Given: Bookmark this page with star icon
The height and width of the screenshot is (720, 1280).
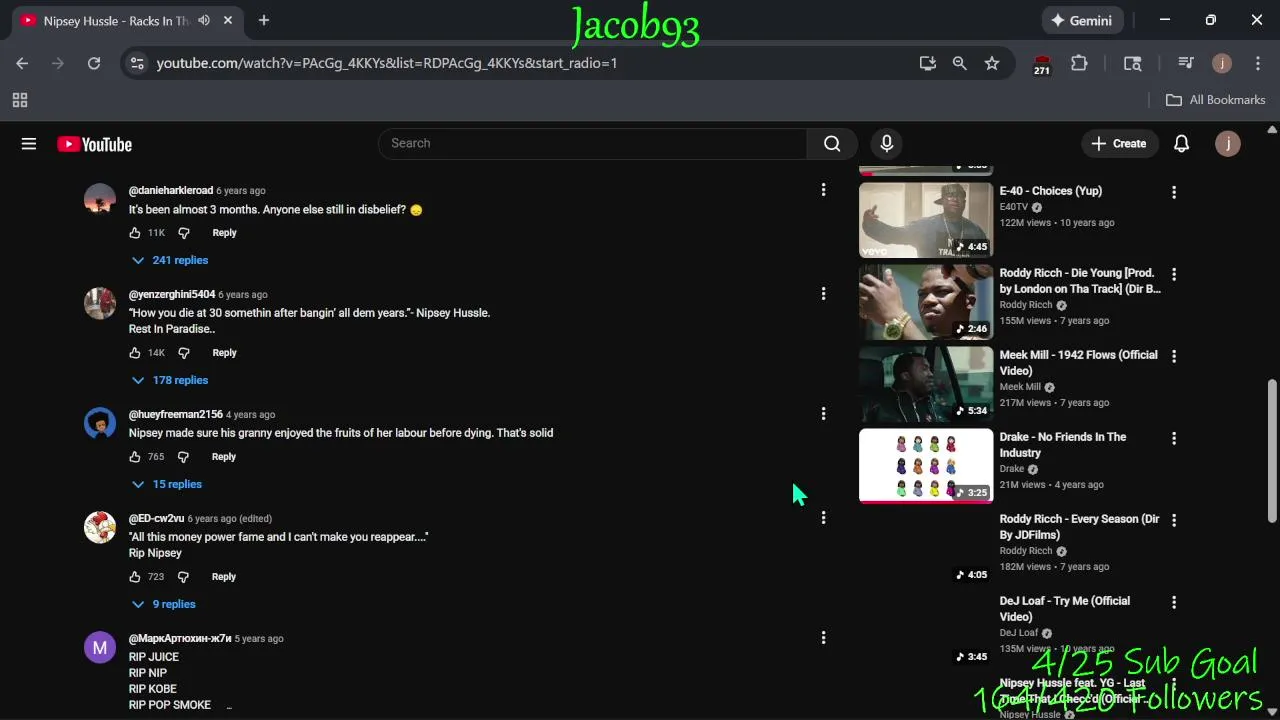Looking at the screenshot, I should (x=991, y=63).
